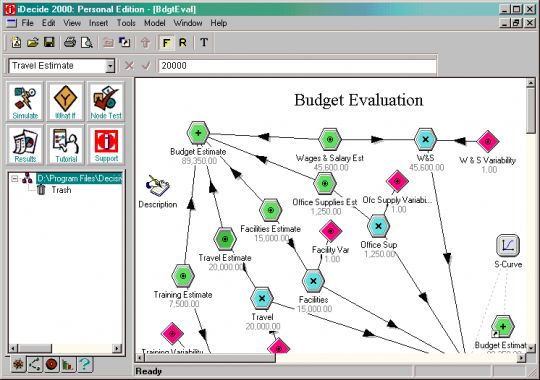Accept the formula with the checkmark button

(x=147, y=65)
